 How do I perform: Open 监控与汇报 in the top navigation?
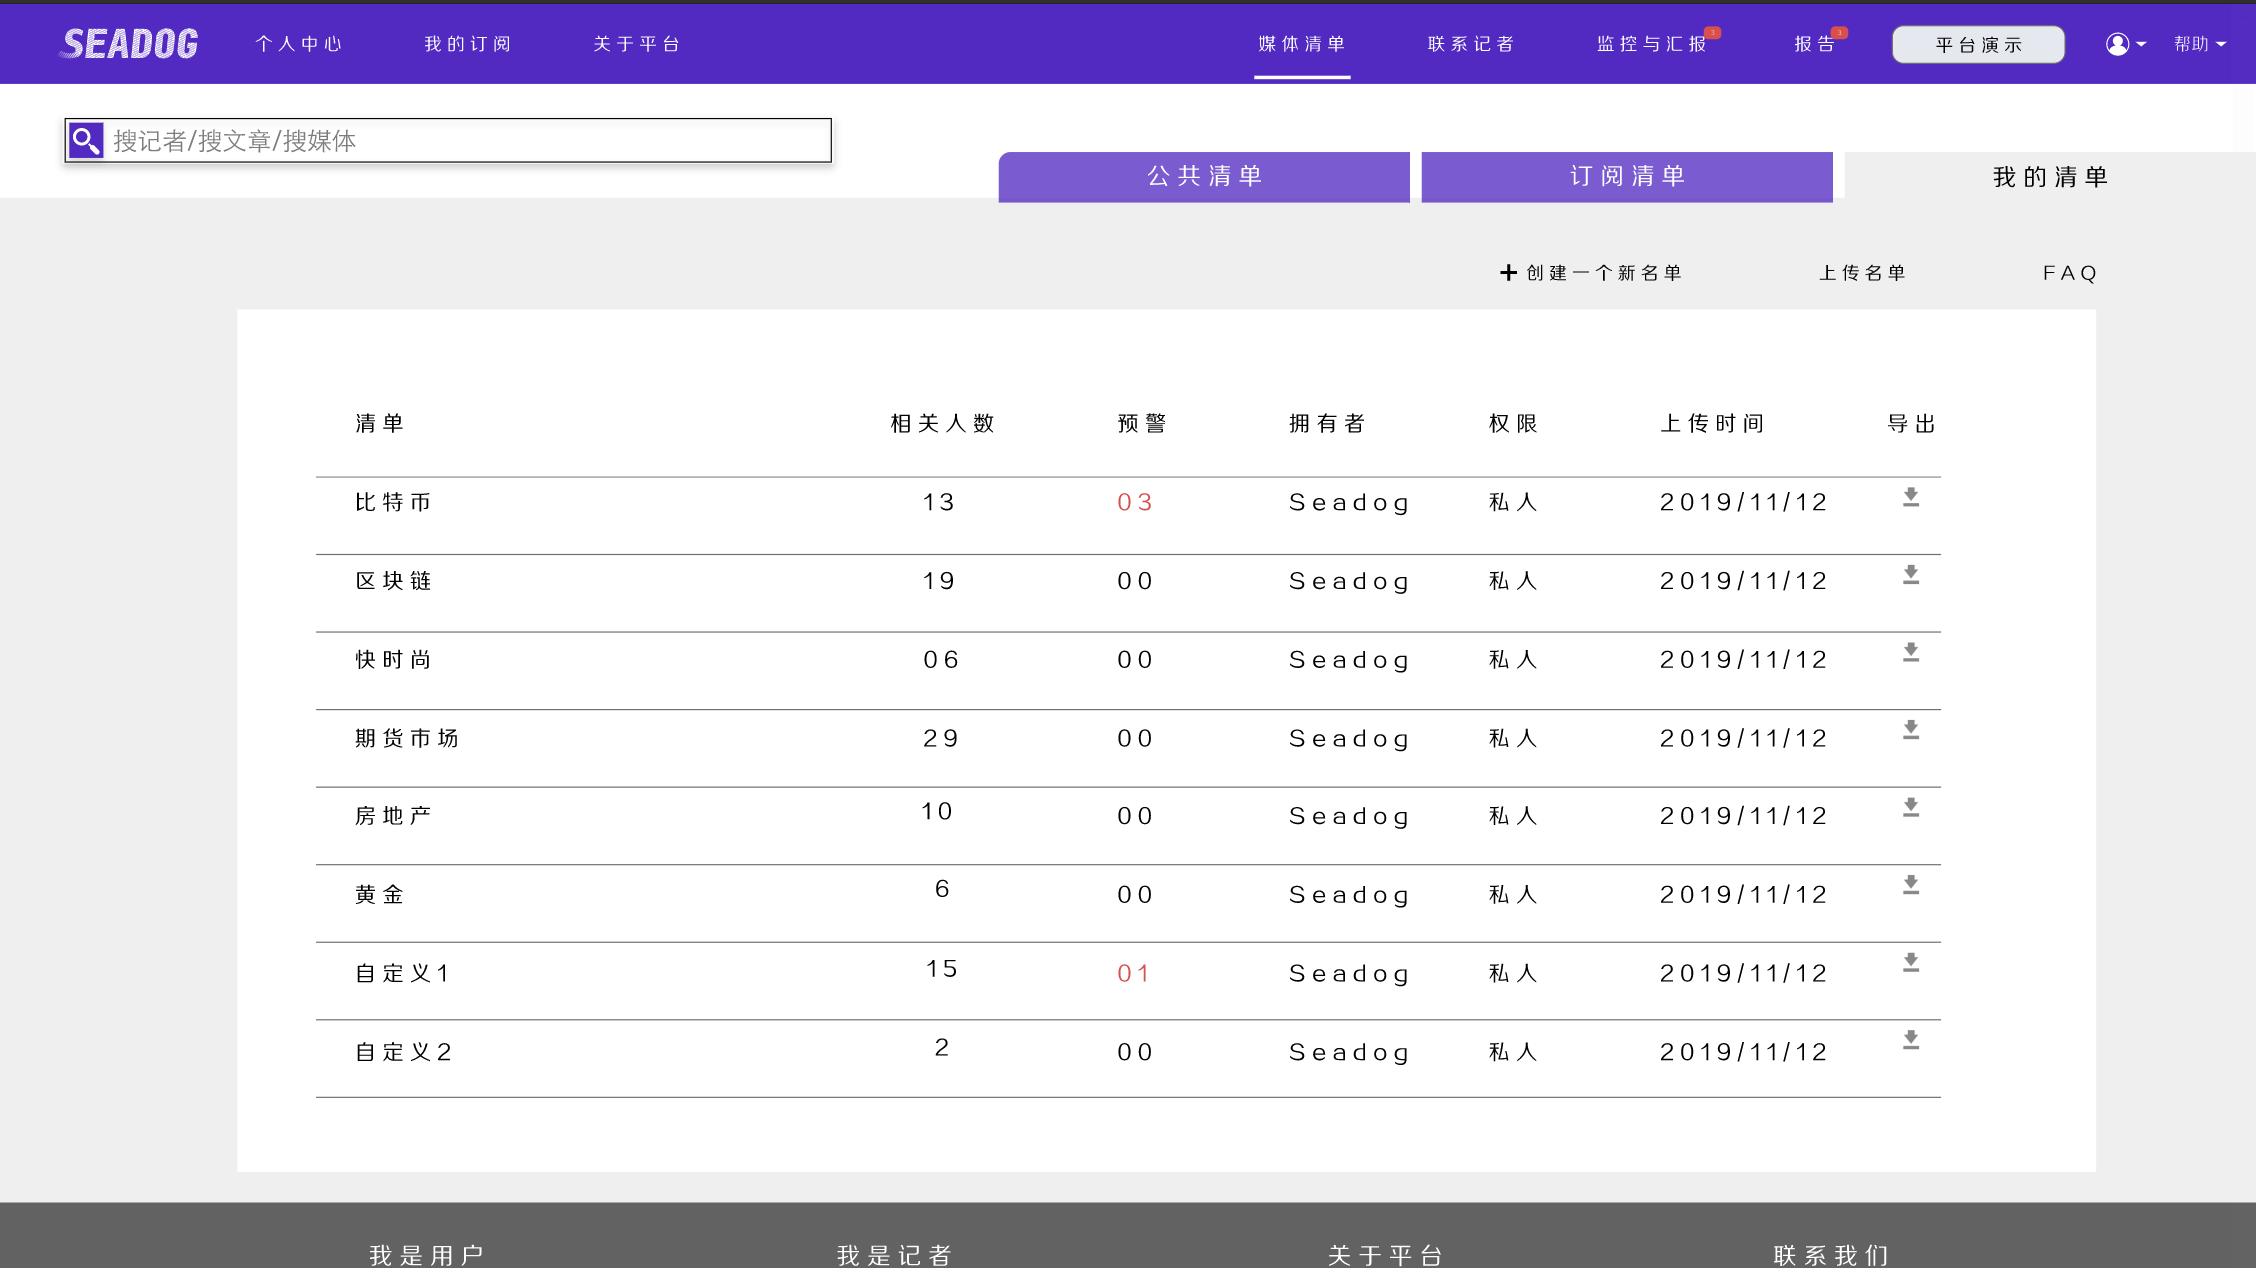tap(1652, 44)
